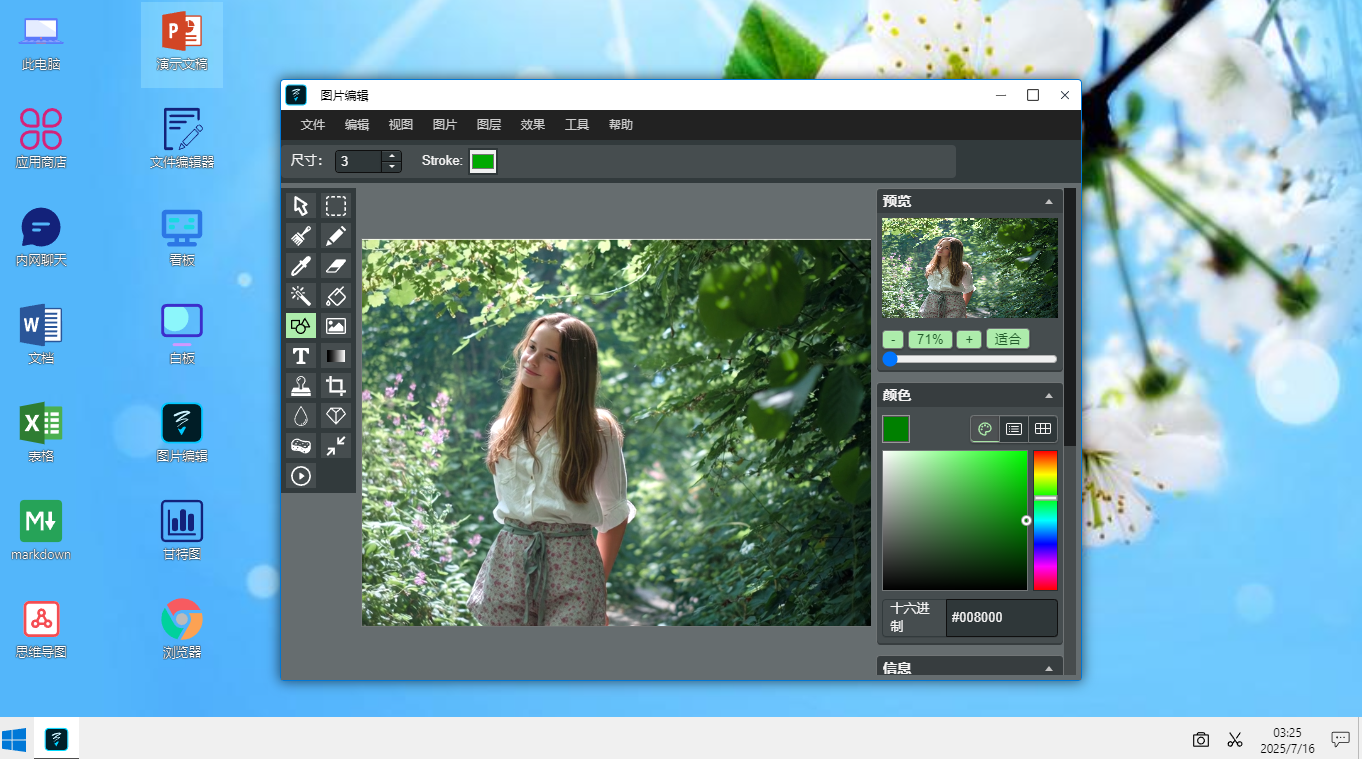Image resolution: width=1362 pixels, height=759 pixels.
Task: Select the Clone Stamp tool
Action: pos(301,386)
